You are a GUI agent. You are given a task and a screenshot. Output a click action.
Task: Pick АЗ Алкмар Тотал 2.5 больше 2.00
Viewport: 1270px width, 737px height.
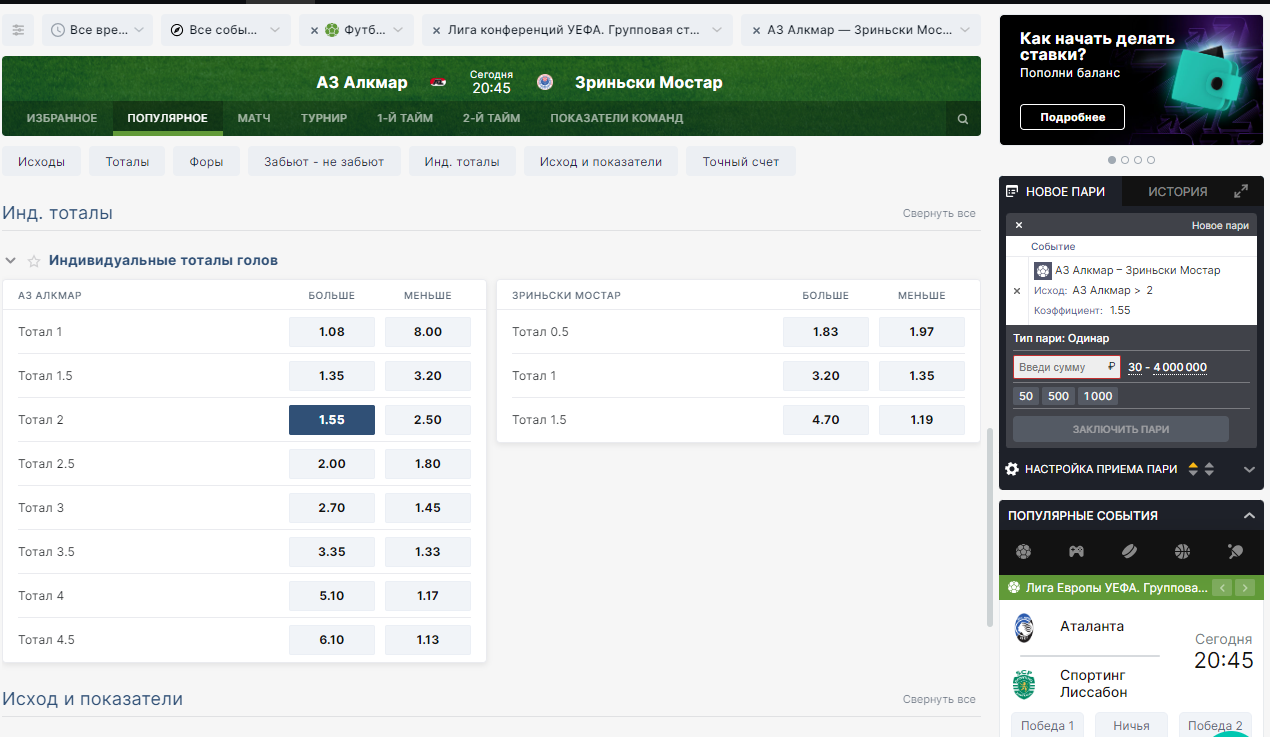[x=332, y=464]
